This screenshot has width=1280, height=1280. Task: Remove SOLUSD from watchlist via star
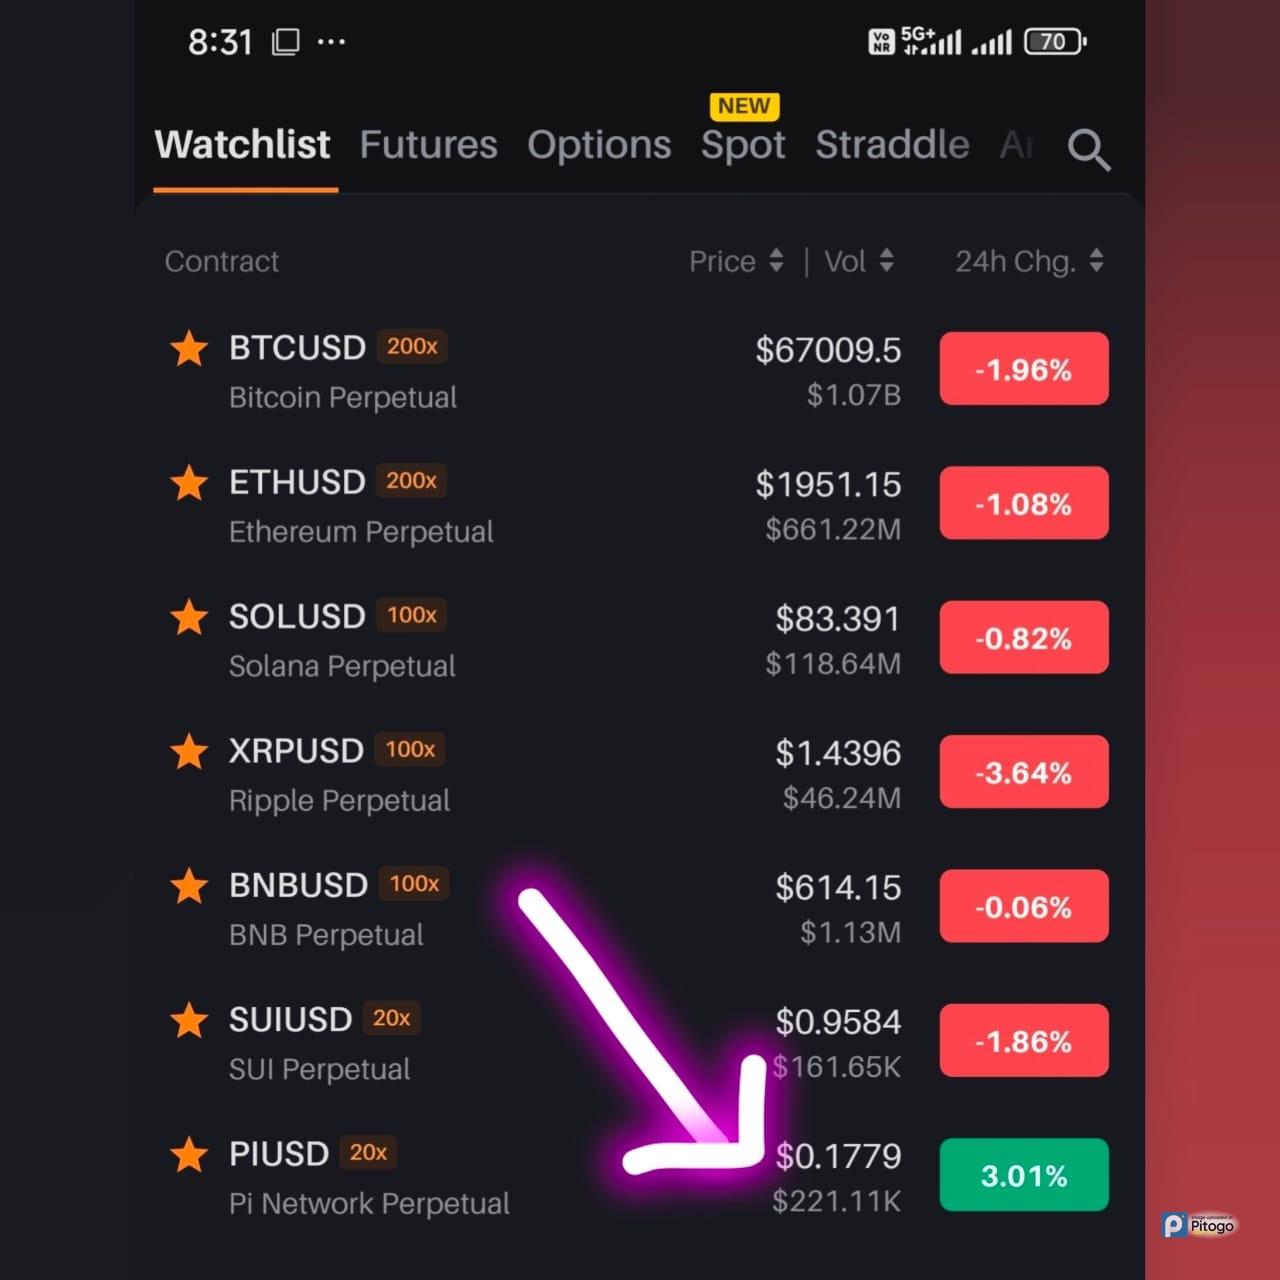189,617
